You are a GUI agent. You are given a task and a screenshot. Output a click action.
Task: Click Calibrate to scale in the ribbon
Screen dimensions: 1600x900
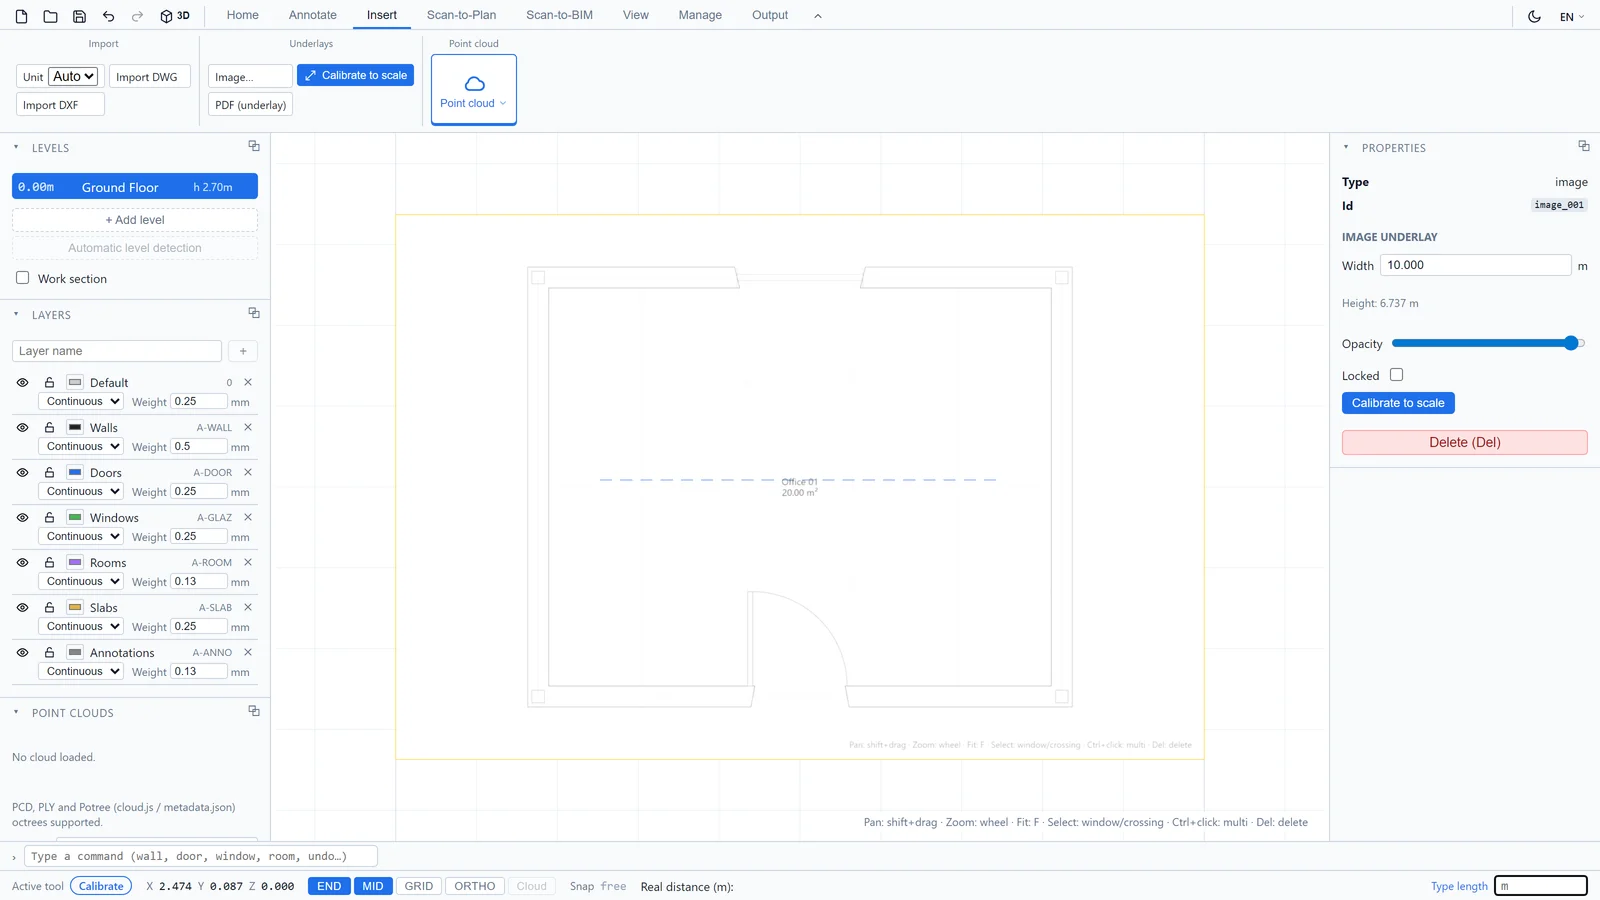coord(355,75)
